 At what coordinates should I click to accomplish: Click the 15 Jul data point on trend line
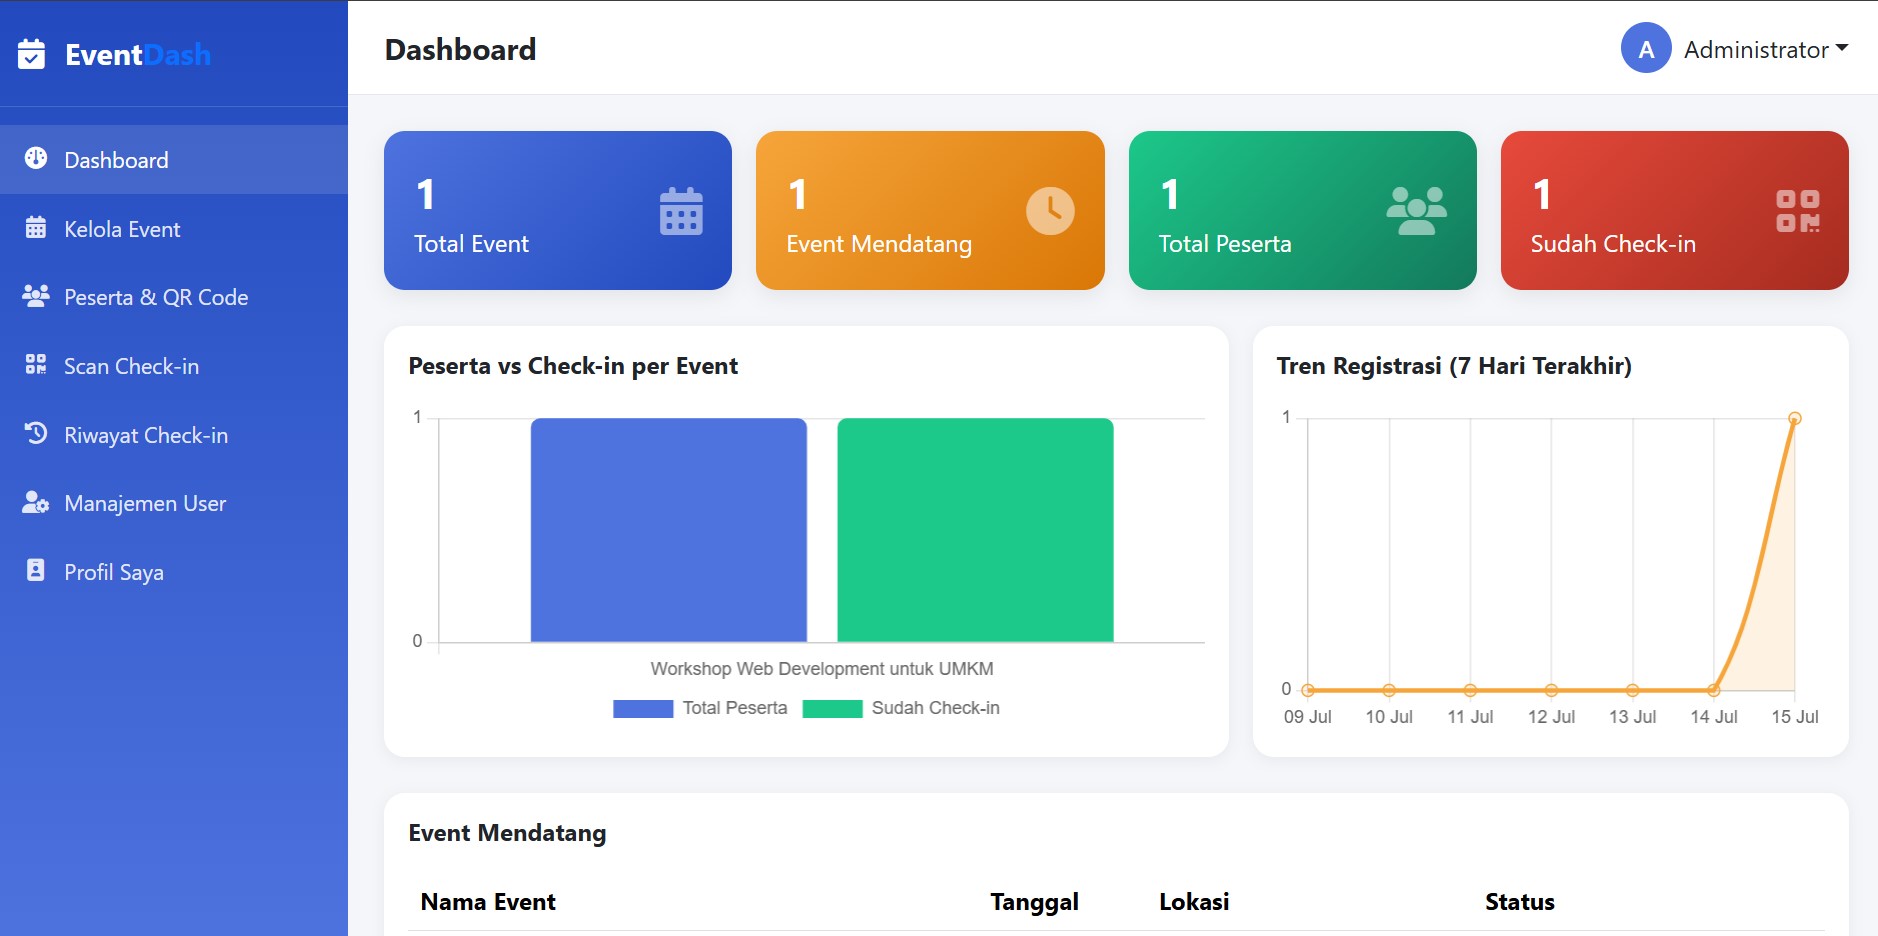pyautogui.click(x=1795, y=418)
